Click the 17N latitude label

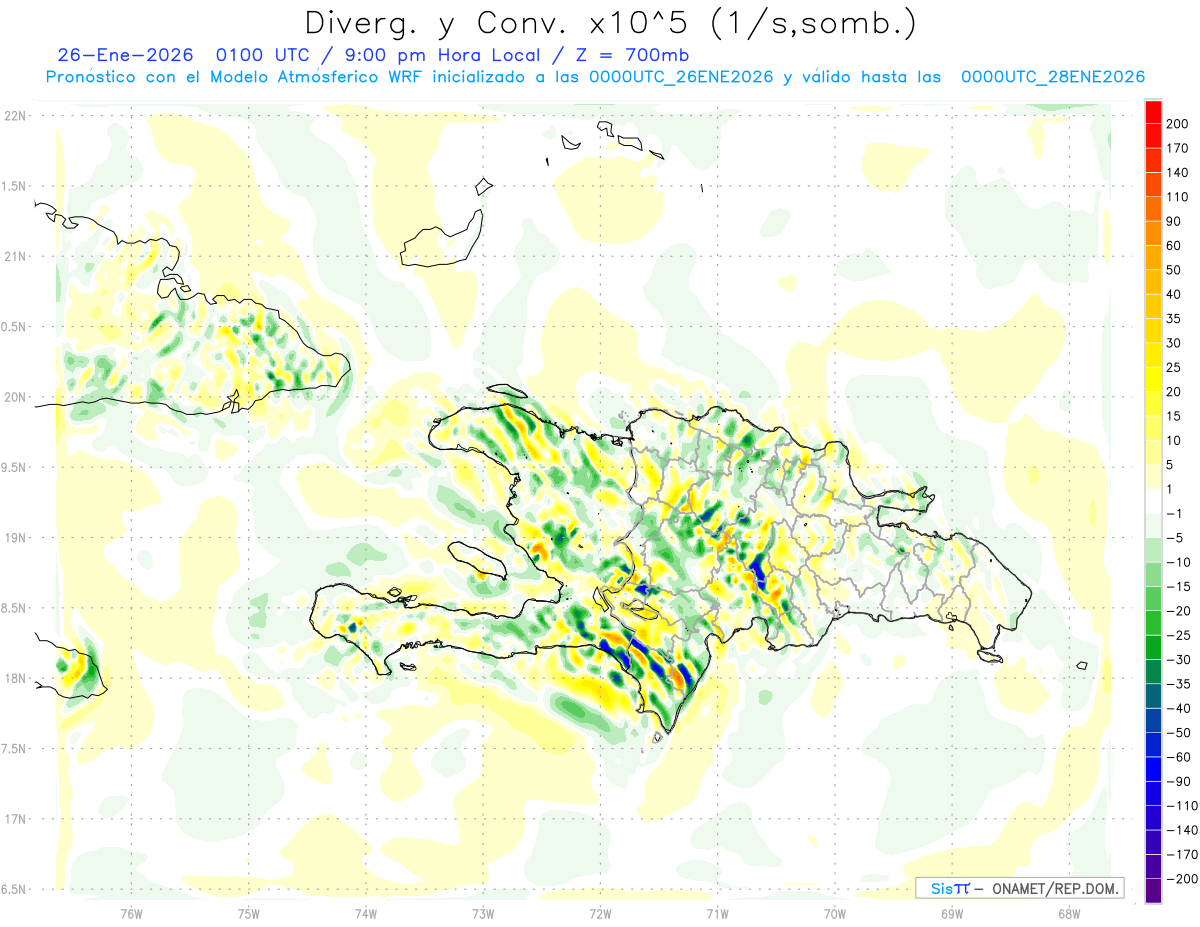pos(14,819)
